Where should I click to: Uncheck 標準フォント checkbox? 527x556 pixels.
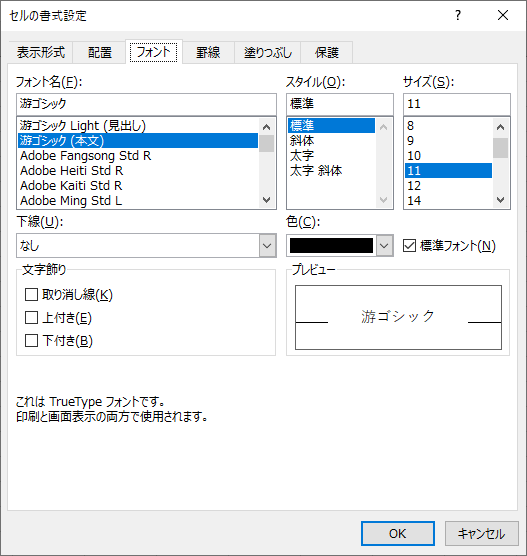pos(409,245)
